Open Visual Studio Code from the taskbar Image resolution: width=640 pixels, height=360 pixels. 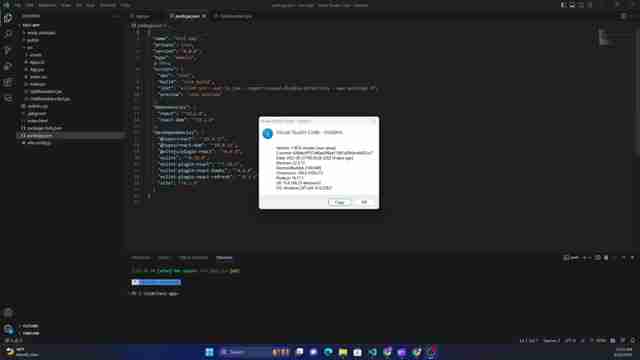point(372,352)
